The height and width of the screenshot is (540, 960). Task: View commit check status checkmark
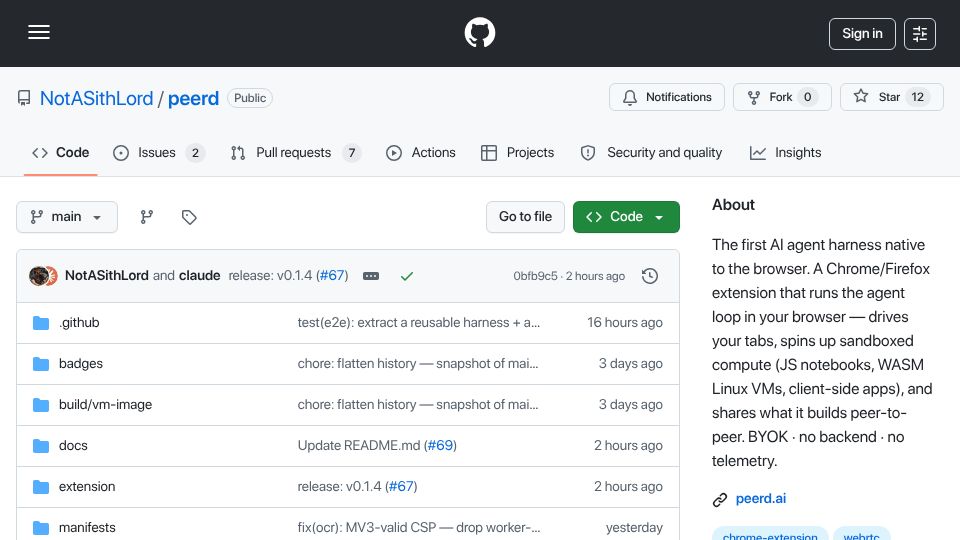(407, 276)
